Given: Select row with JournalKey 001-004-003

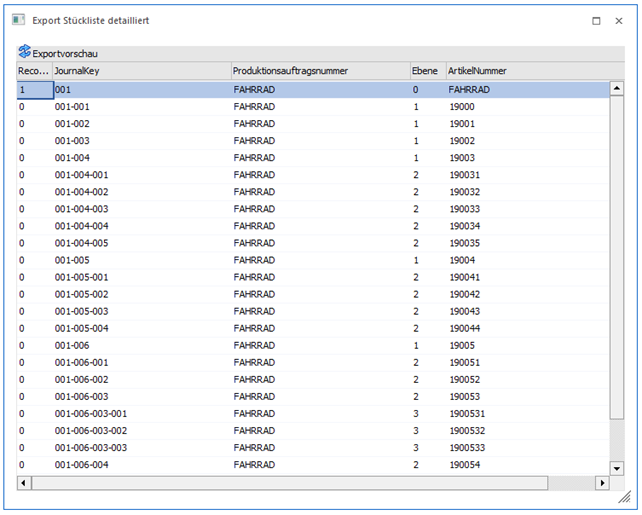Looking at the screenshot, I should click(x=81, y=209).
